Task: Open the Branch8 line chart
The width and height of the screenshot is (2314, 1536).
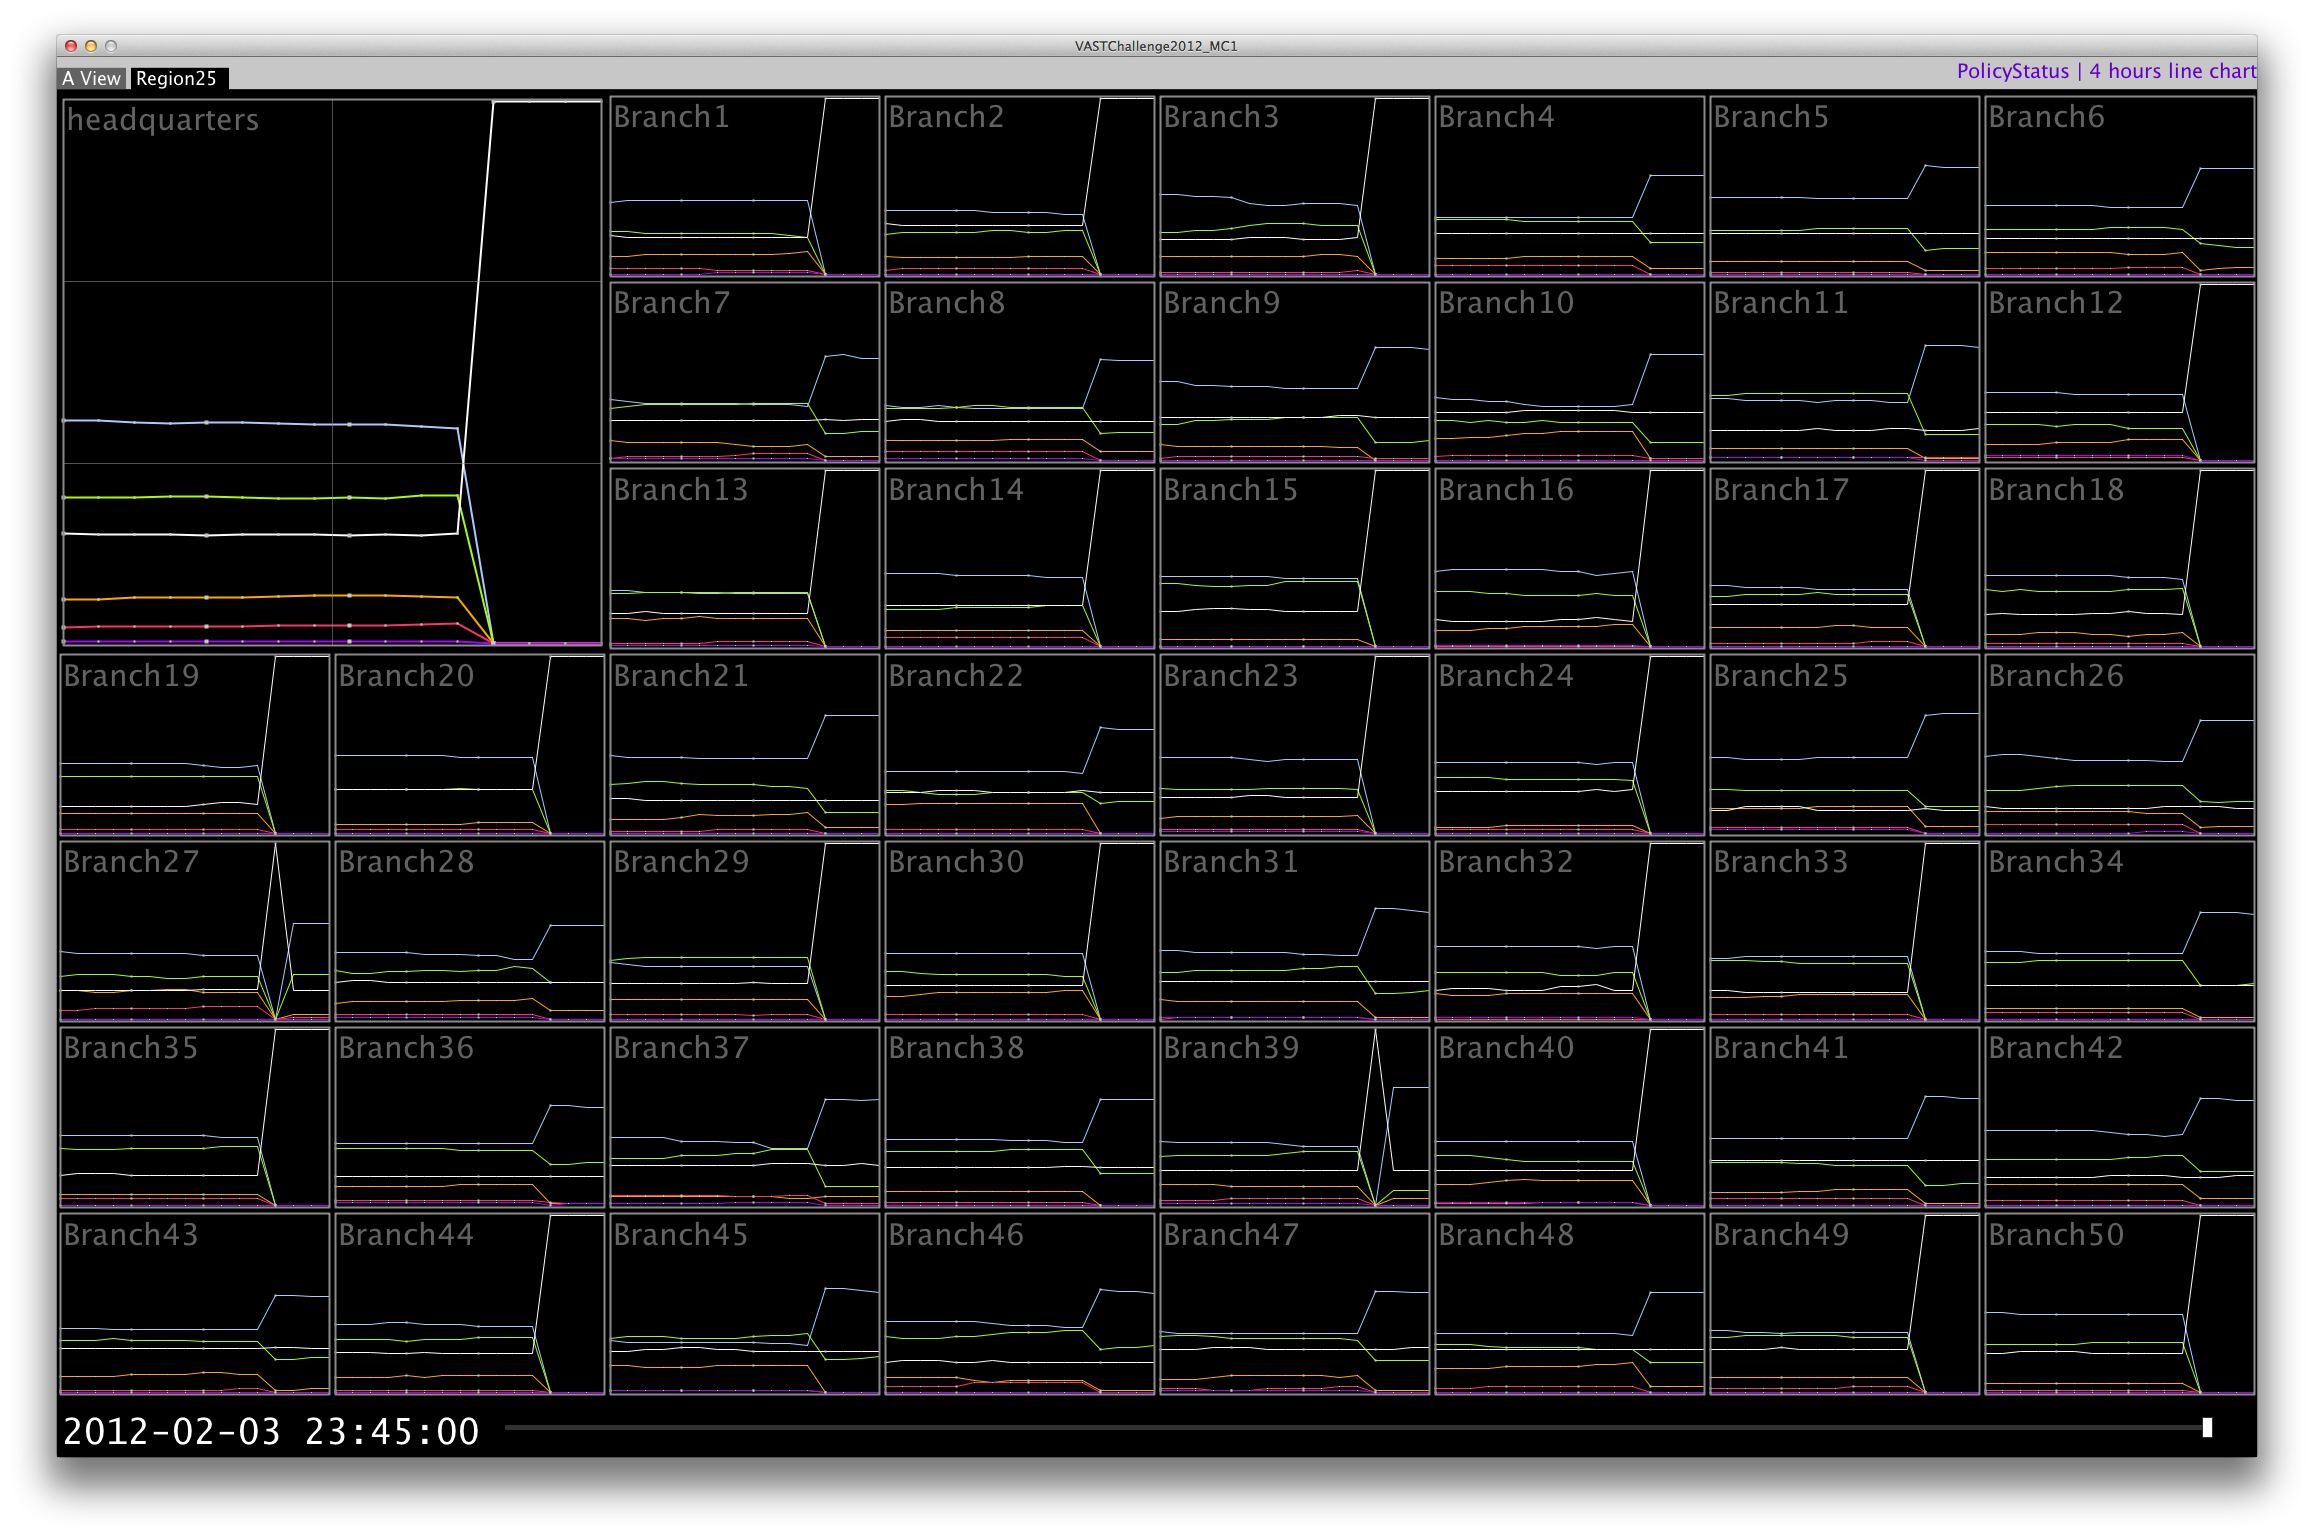Action: point(1020,373)
